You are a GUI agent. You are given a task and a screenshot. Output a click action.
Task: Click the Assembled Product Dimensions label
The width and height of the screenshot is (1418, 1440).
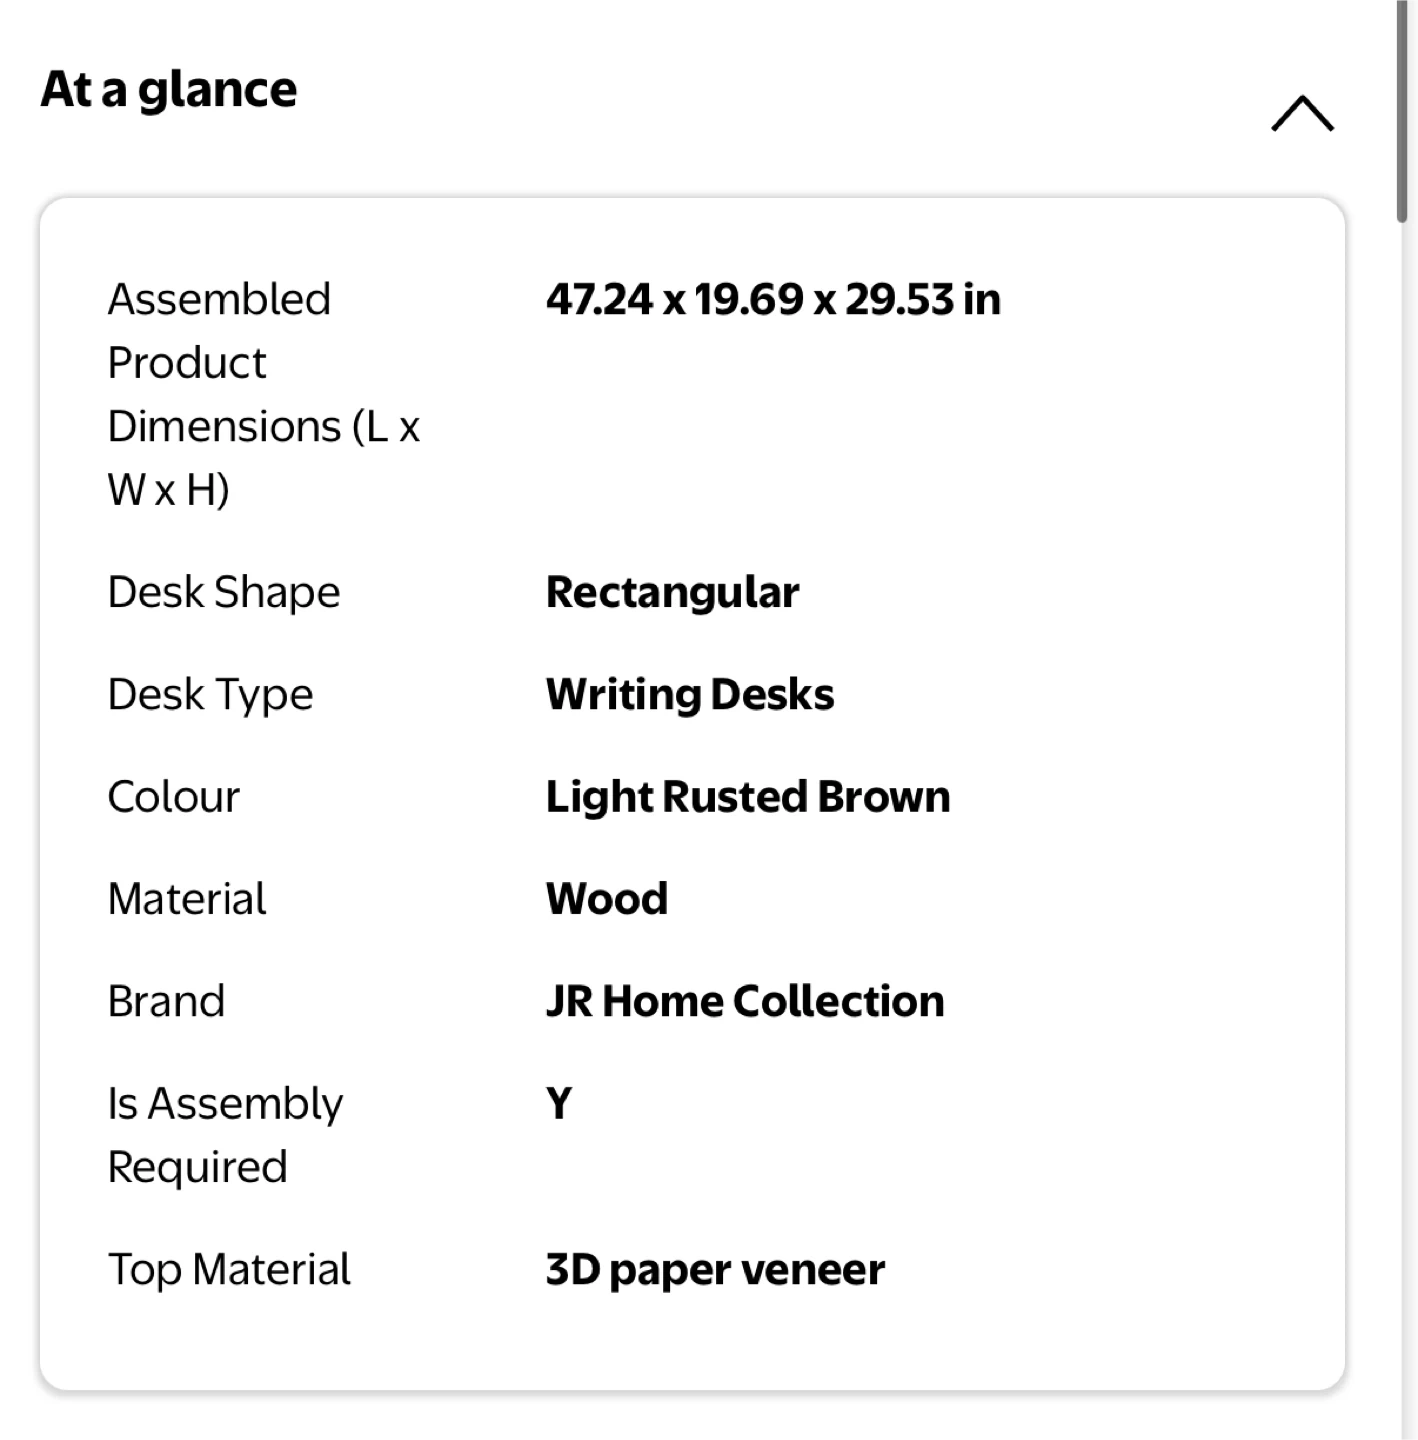click(x=263, y=394)
